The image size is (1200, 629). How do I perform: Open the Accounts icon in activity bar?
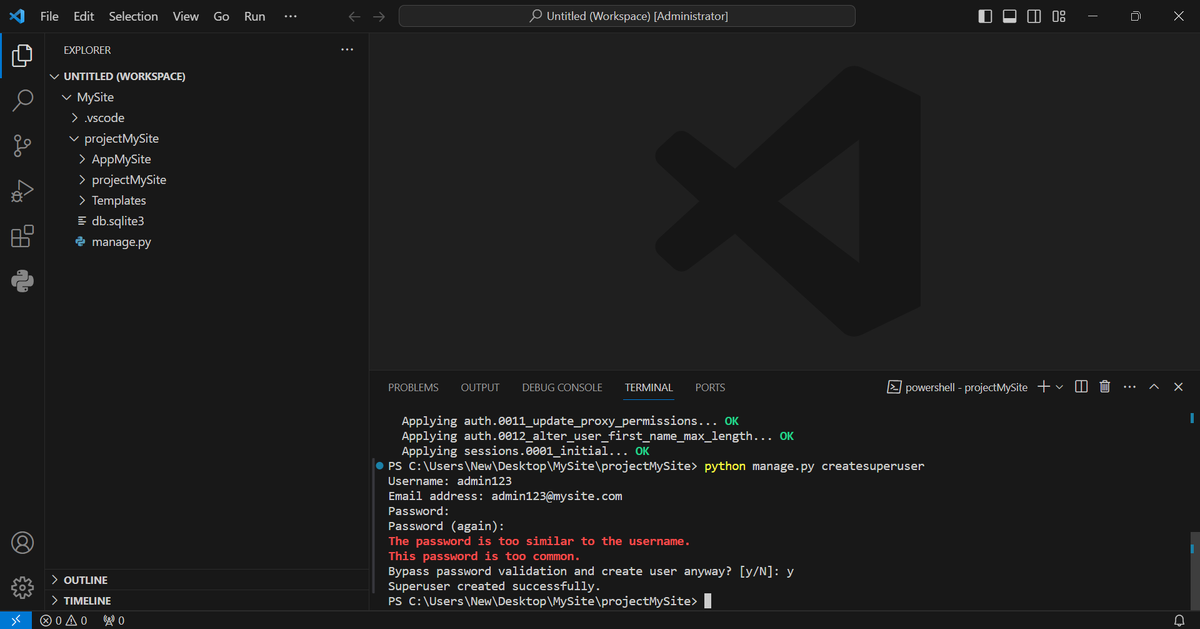point(22,543)
